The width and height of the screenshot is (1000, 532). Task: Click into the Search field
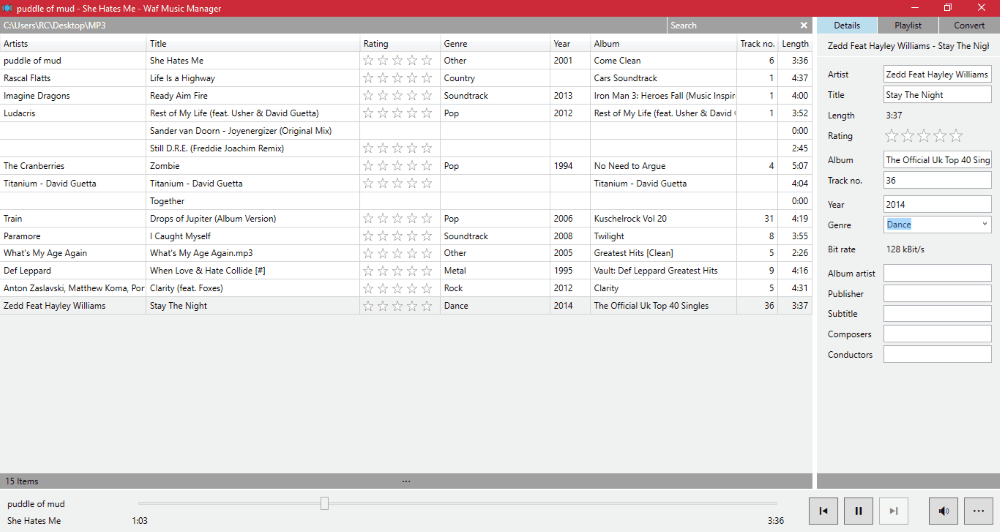(732, 26)
